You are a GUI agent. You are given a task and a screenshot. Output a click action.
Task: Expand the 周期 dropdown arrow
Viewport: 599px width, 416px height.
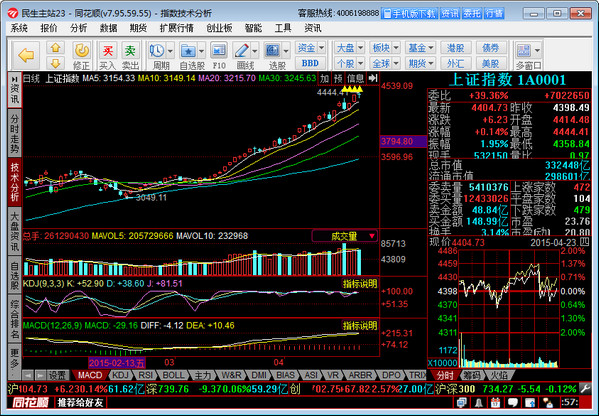(170, 51)
